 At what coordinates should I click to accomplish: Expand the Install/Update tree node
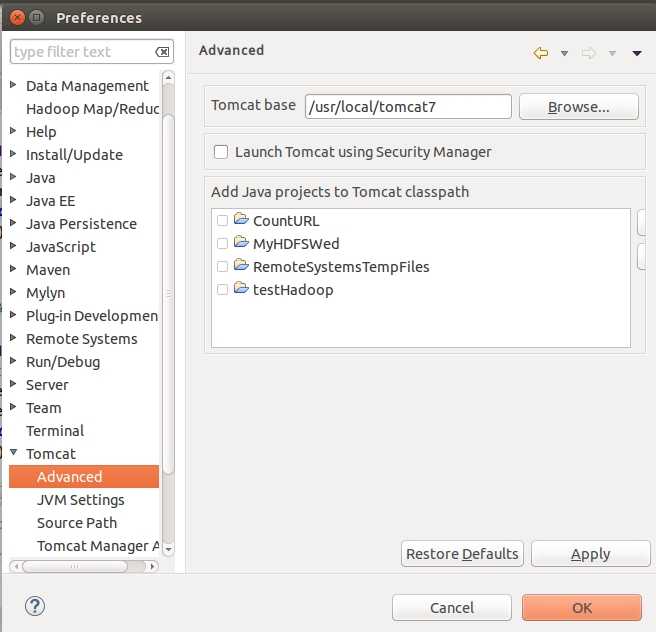click(x=13, y=154)
